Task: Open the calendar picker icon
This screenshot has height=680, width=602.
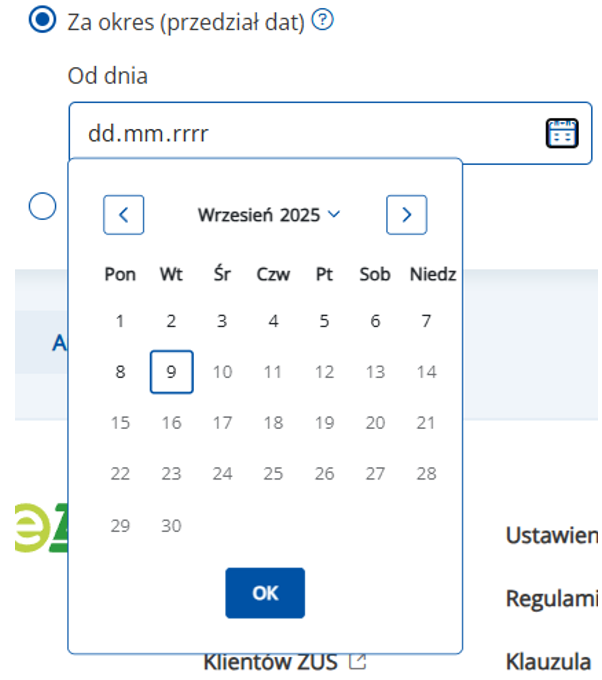Action: [562, 133]
